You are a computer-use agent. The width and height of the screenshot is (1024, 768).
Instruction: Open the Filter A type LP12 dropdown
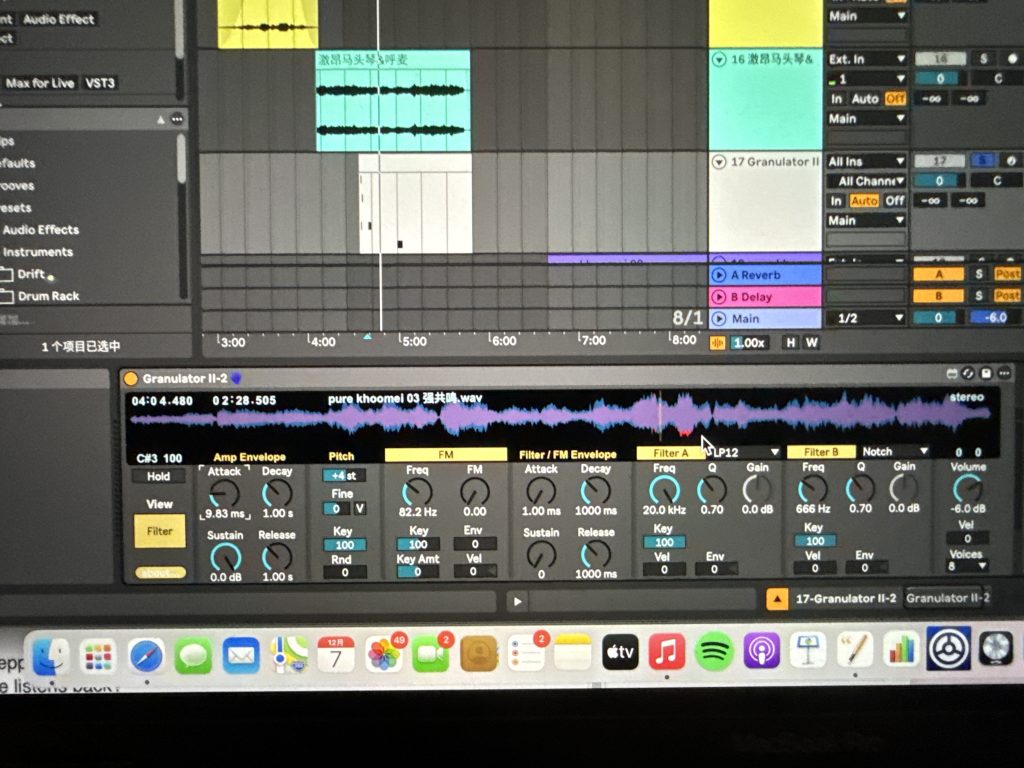pos(745,453)
